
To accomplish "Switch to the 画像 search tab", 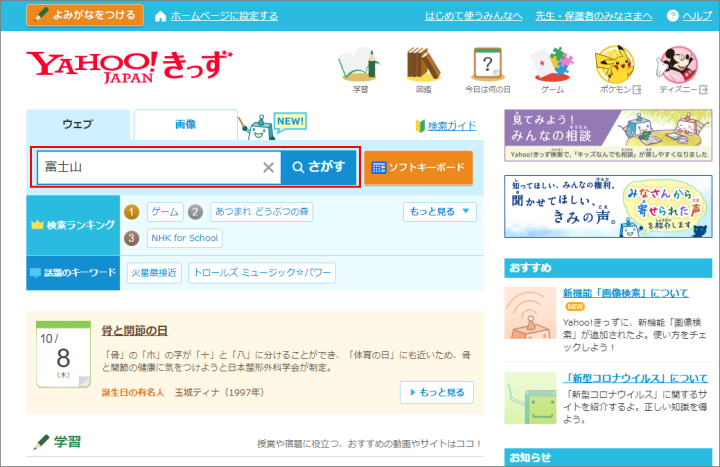I will (185, 125).
